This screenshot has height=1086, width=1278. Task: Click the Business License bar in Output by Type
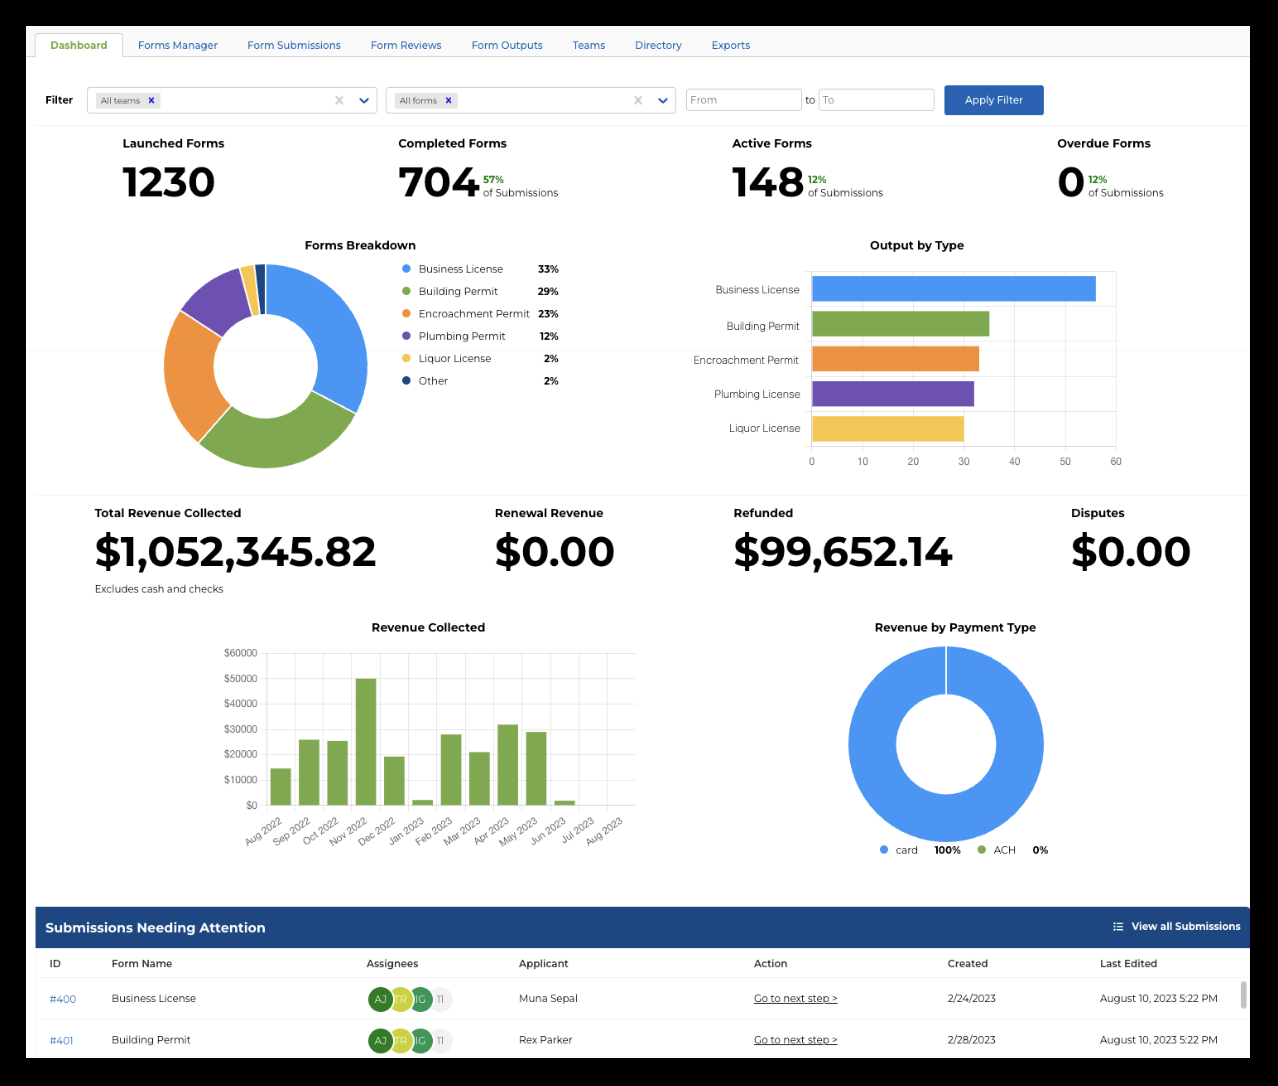(954, 289)
